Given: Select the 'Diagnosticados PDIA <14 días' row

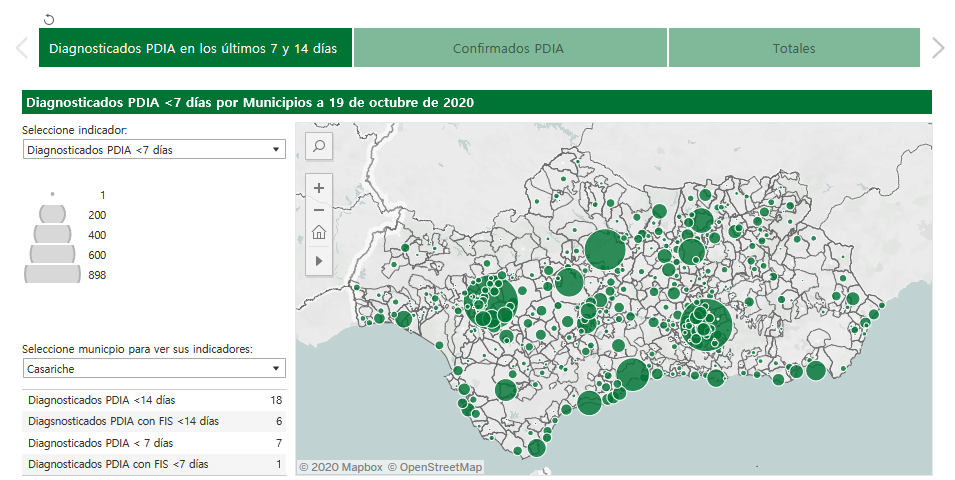Looking at the screenshot, I should [154, 400].
